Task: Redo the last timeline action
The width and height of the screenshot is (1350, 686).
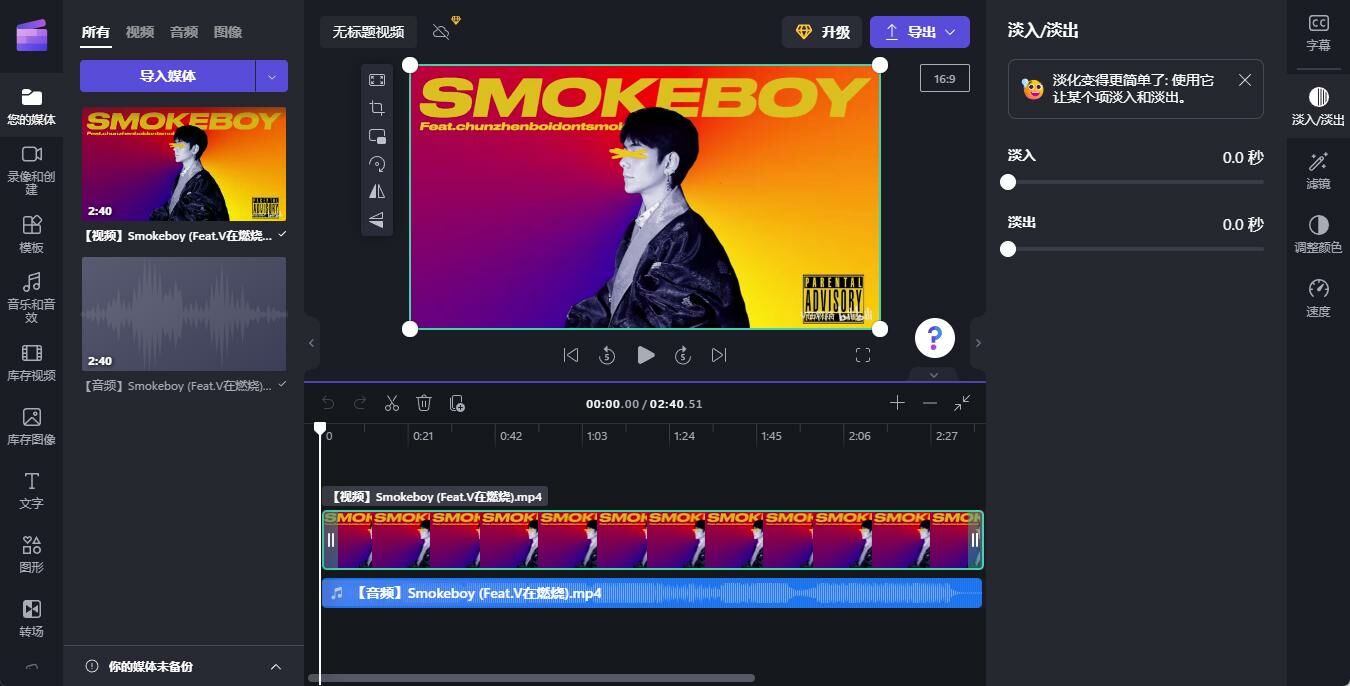Action: pyautogui.click(x=360, y=403)
